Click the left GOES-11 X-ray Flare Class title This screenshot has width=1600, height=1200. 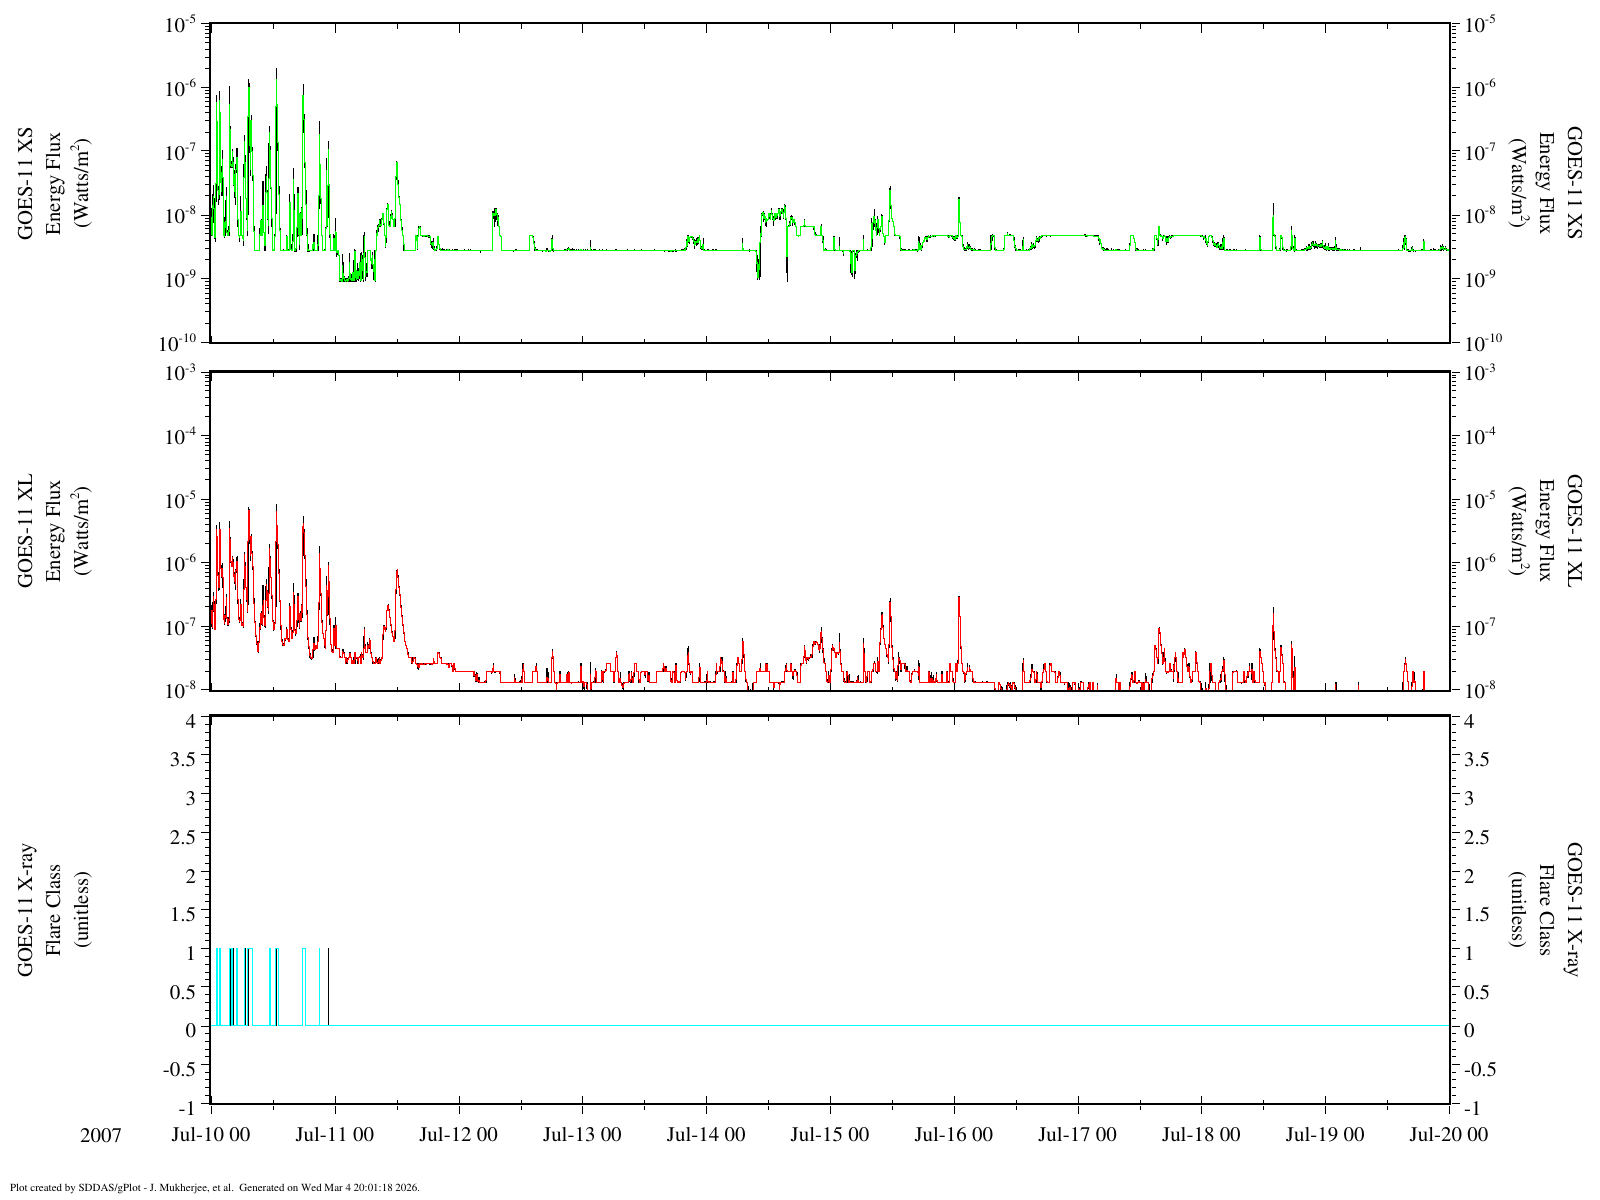(53, 910)
